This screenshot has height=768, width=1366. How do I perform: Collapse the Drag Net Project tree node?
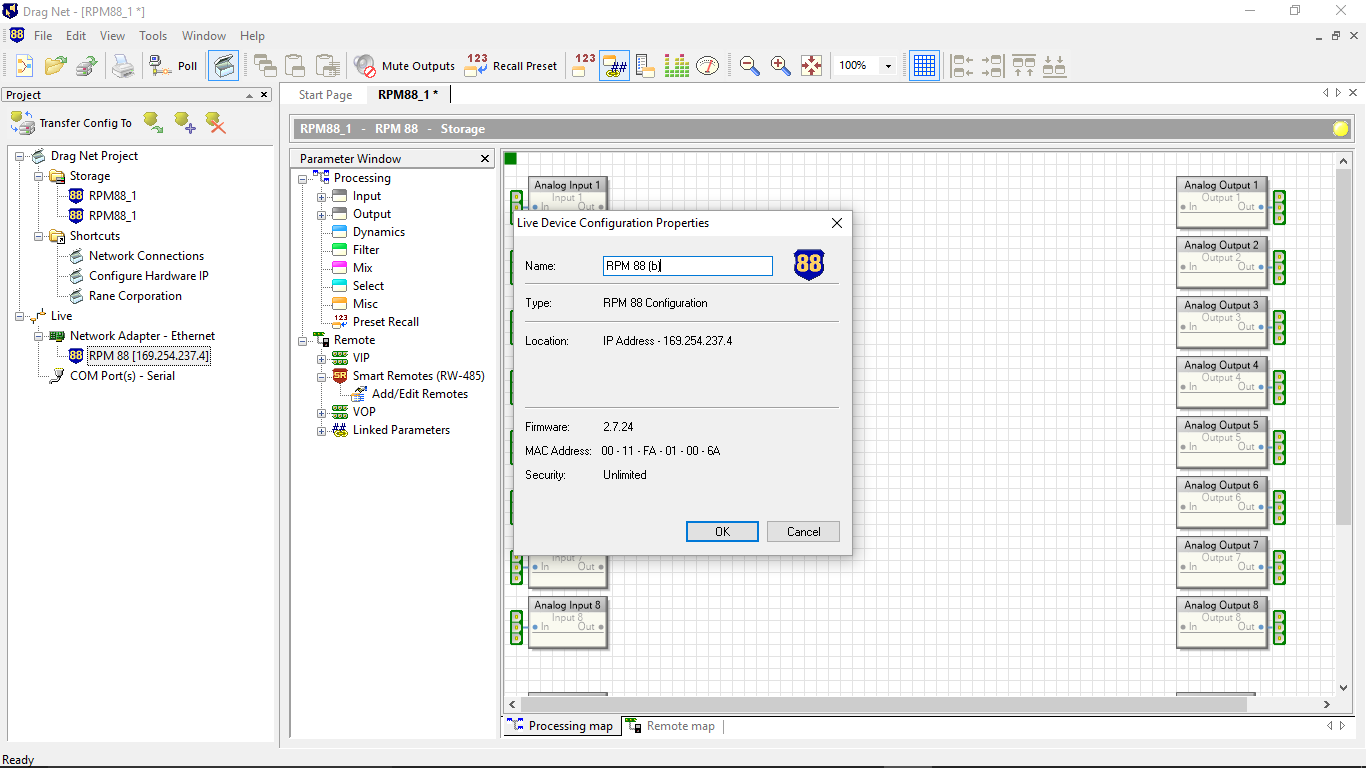[x=20, y=156]
